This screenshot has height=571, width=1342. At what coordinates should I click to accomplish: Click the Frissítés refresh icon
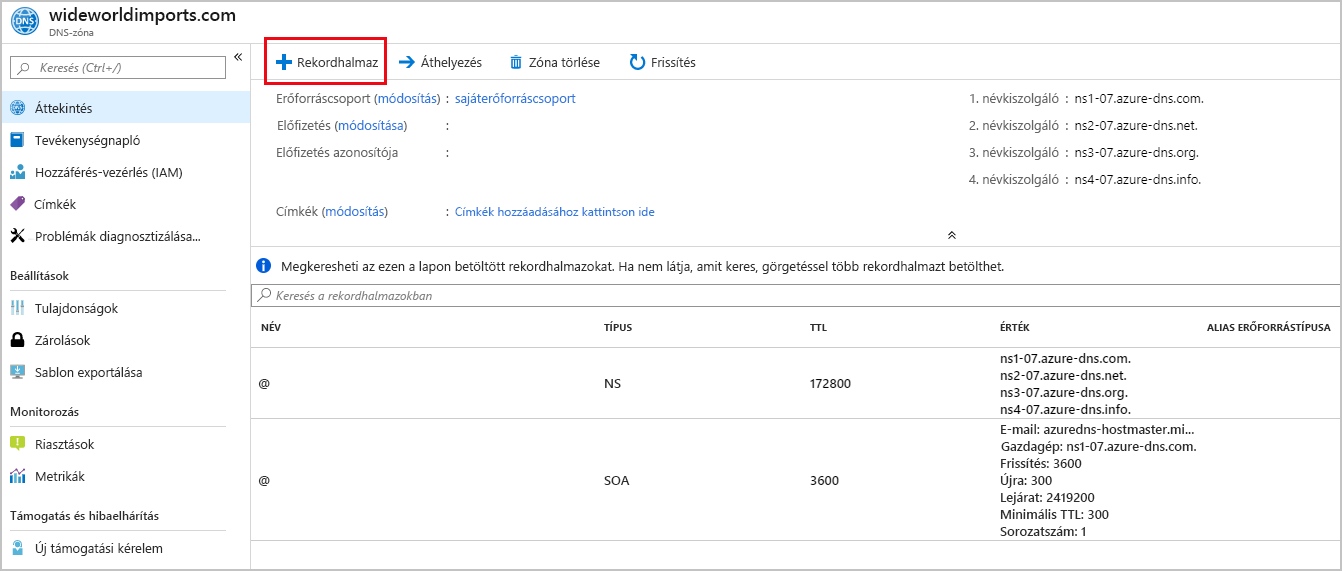(637, 62)
